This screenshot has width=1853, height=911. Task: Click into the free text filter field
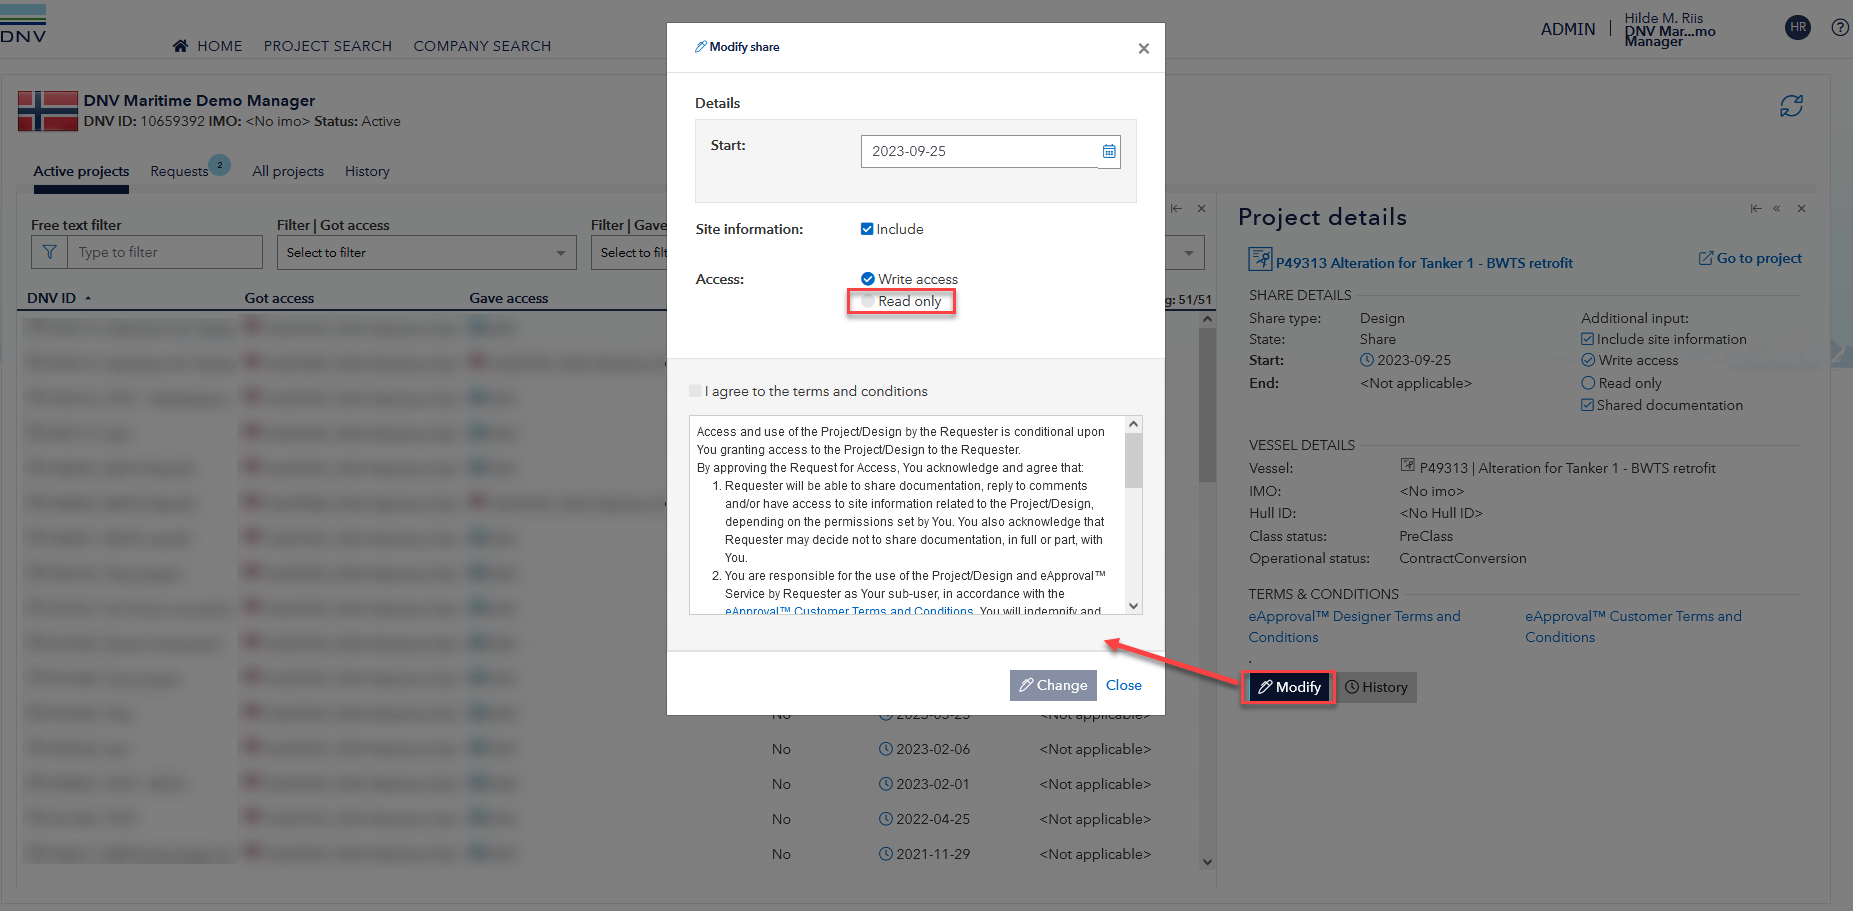click(x=165, y=253)
